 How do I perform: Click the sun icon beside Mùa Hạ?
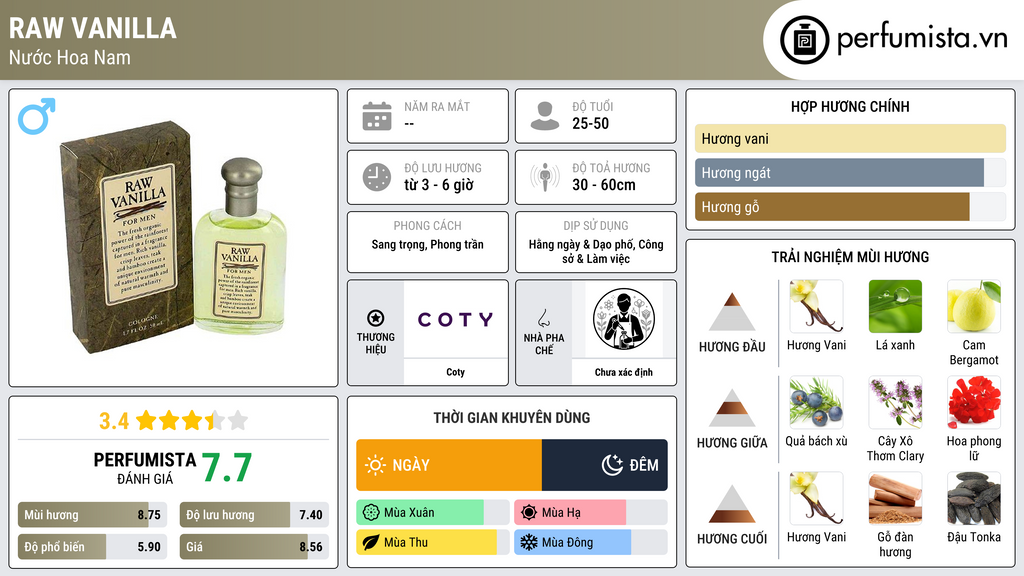[x=529, y=513]
